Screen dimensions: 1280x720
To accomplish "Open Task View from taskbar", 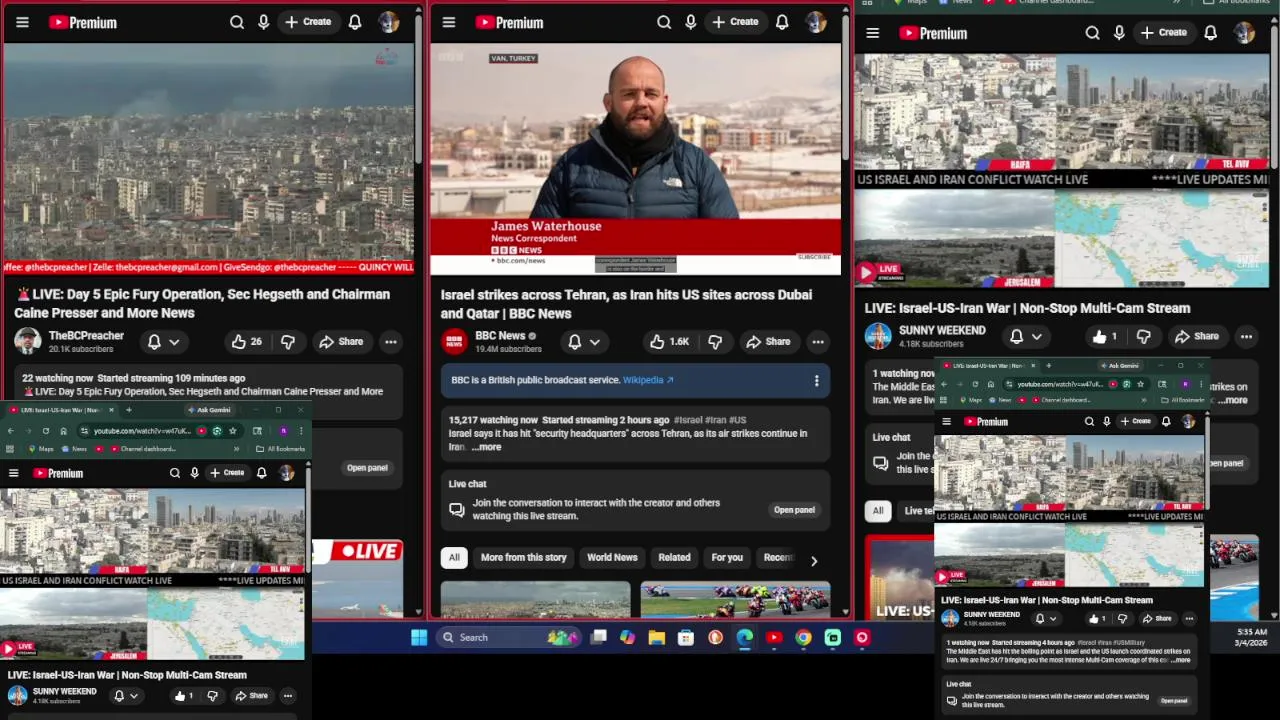I will (x=598, y=637).
